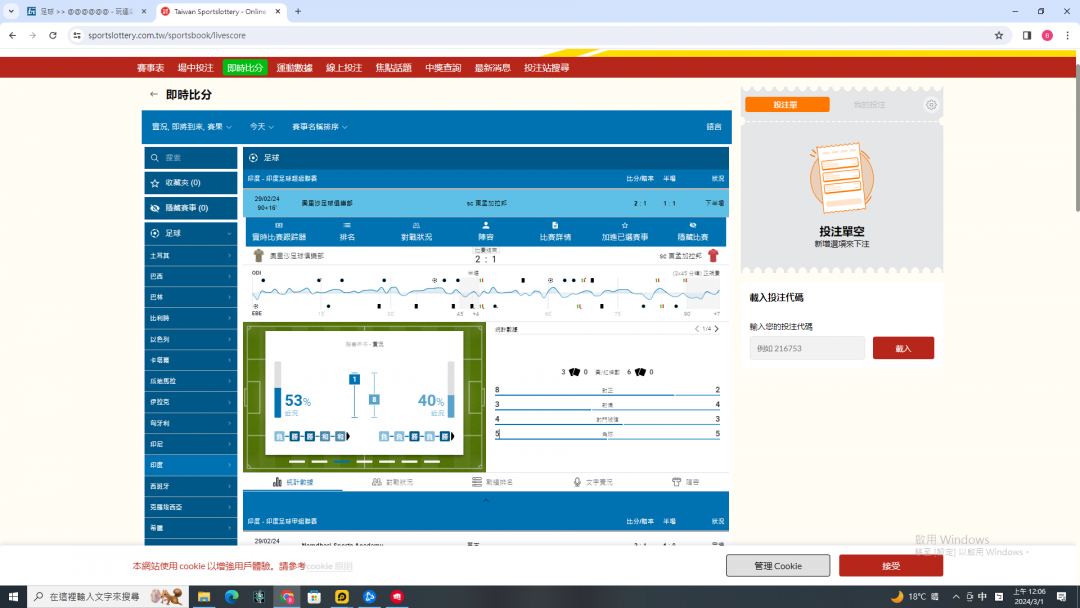Viewport: 1080px width, 608px height.
Task: Open a new browser tab
Action: [x=298, y=12]
